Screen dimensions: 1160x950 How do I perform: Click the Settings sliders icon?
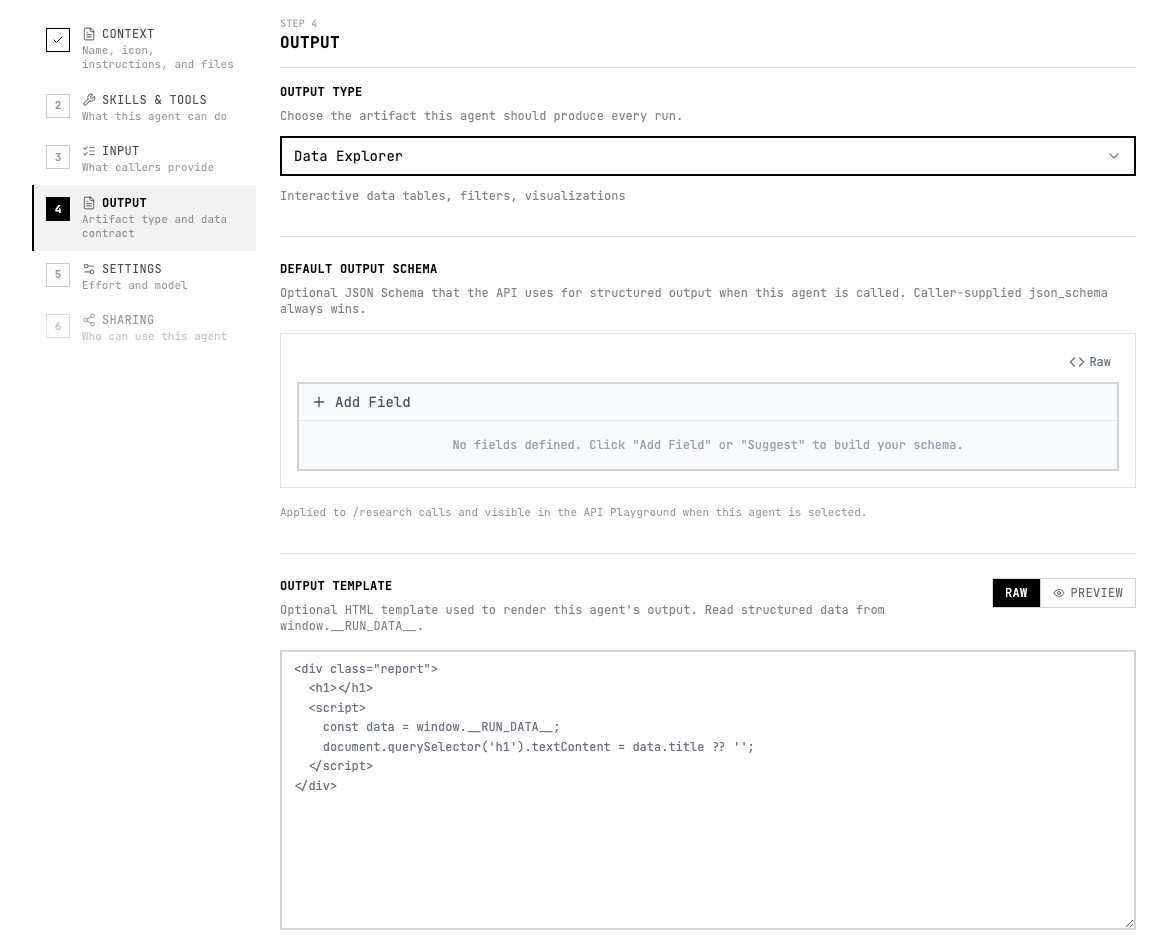click(89, 269)
